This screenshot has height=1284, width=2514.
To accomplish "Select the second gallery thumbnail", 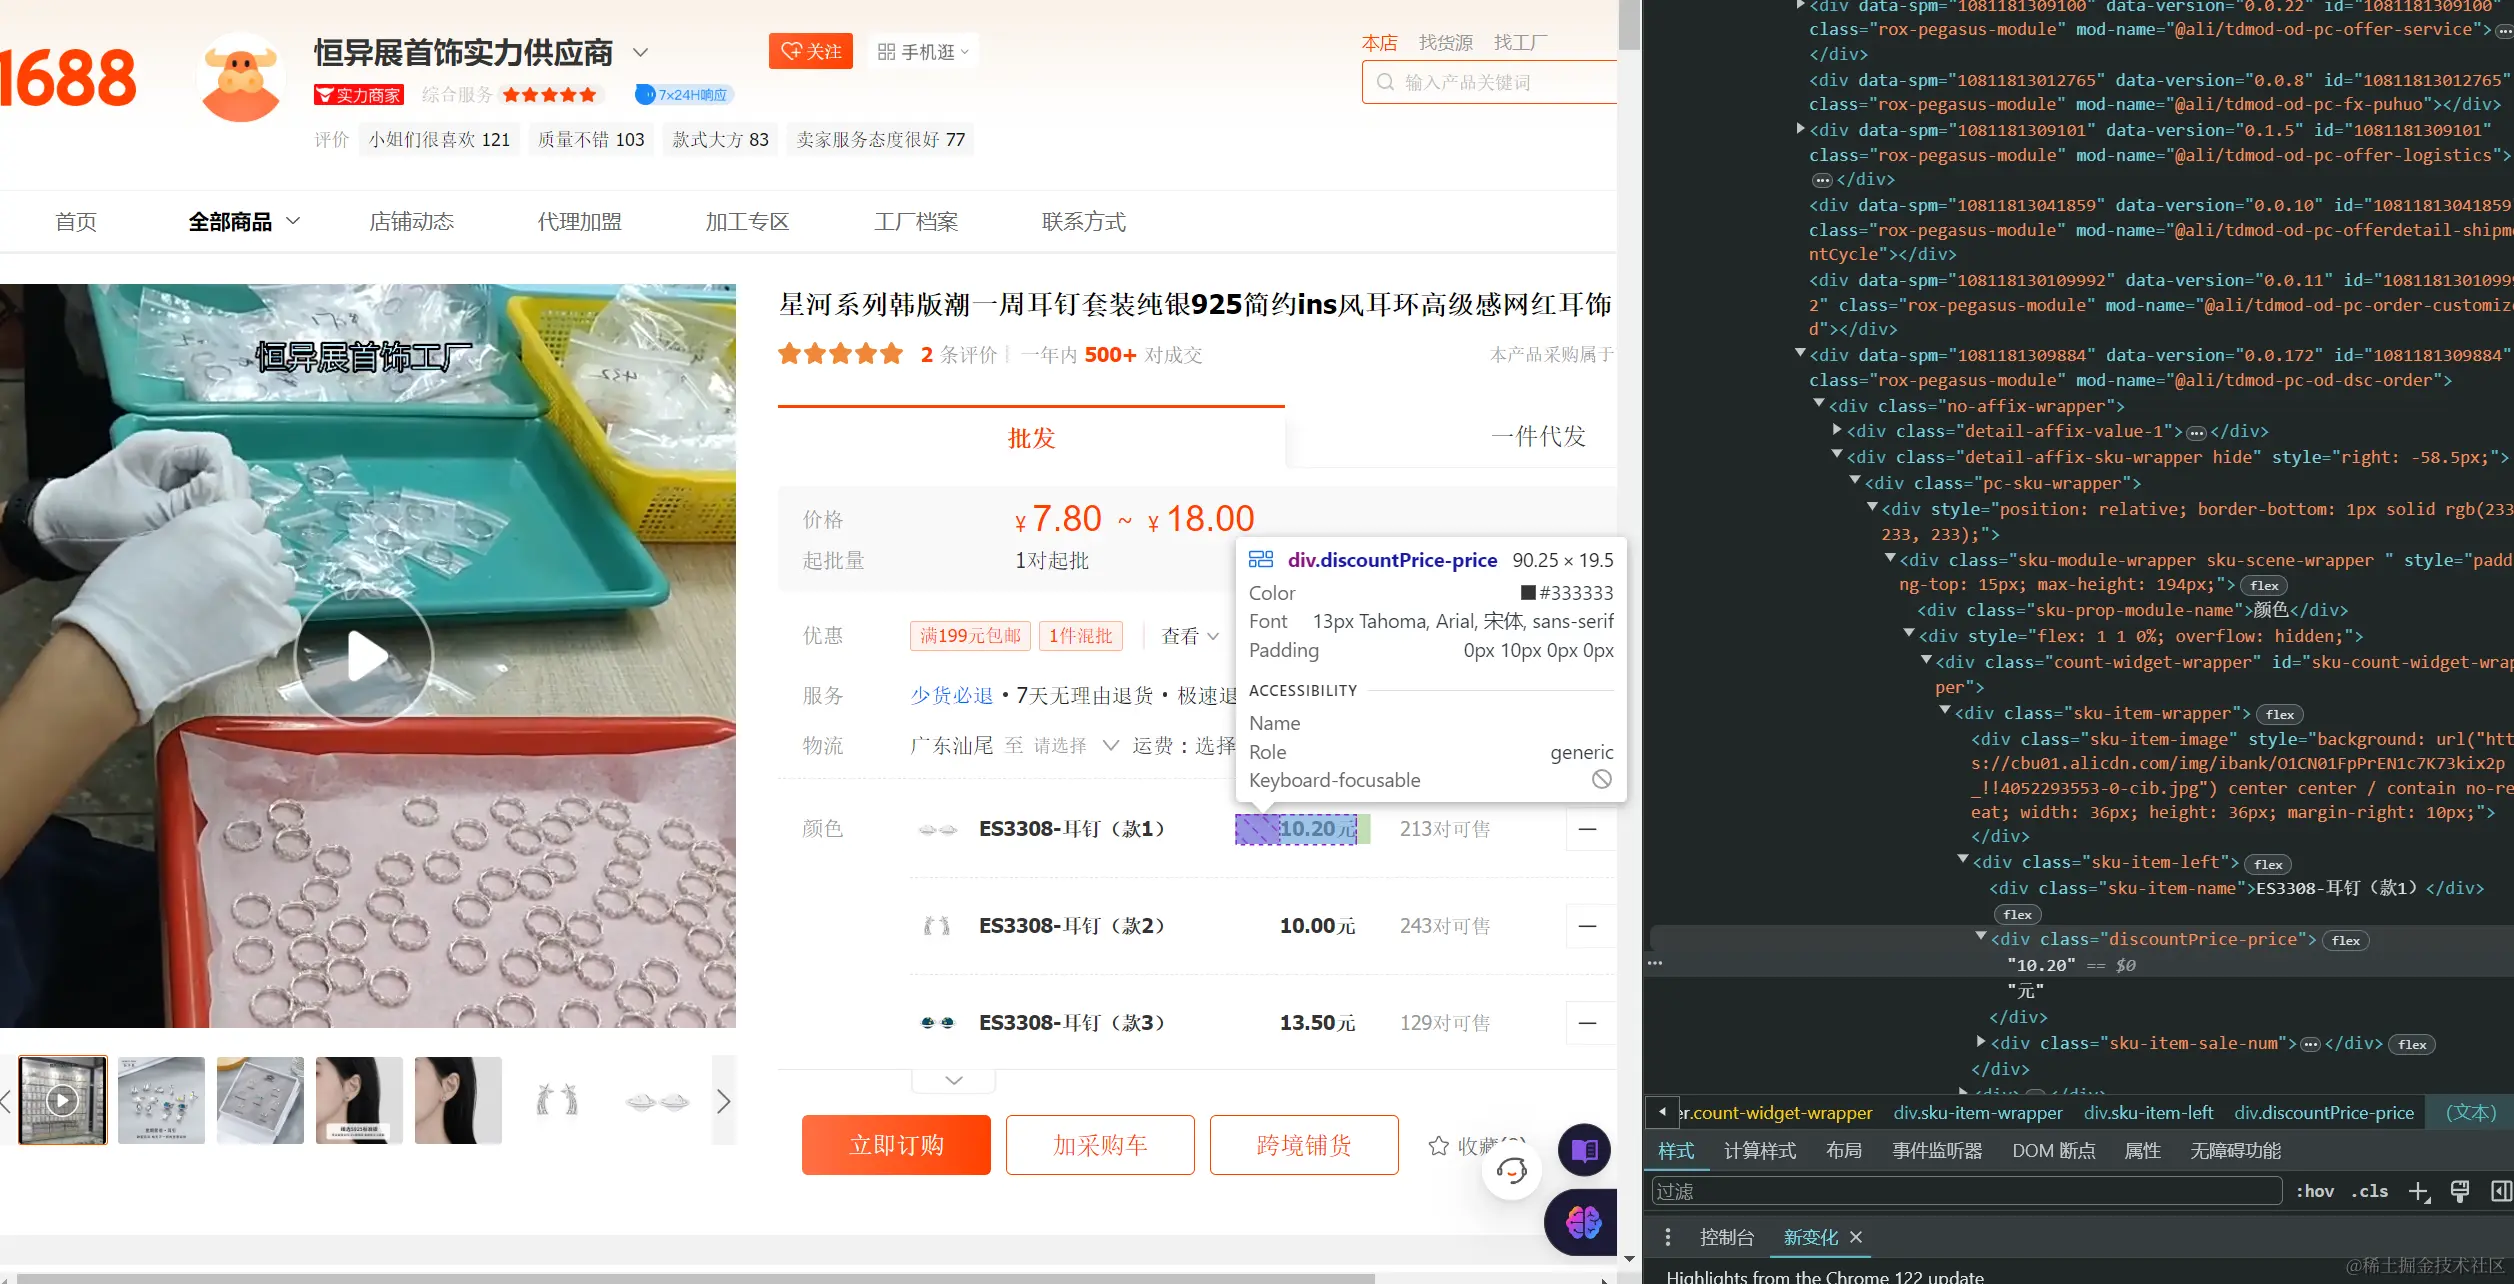I will point(161,1100).
